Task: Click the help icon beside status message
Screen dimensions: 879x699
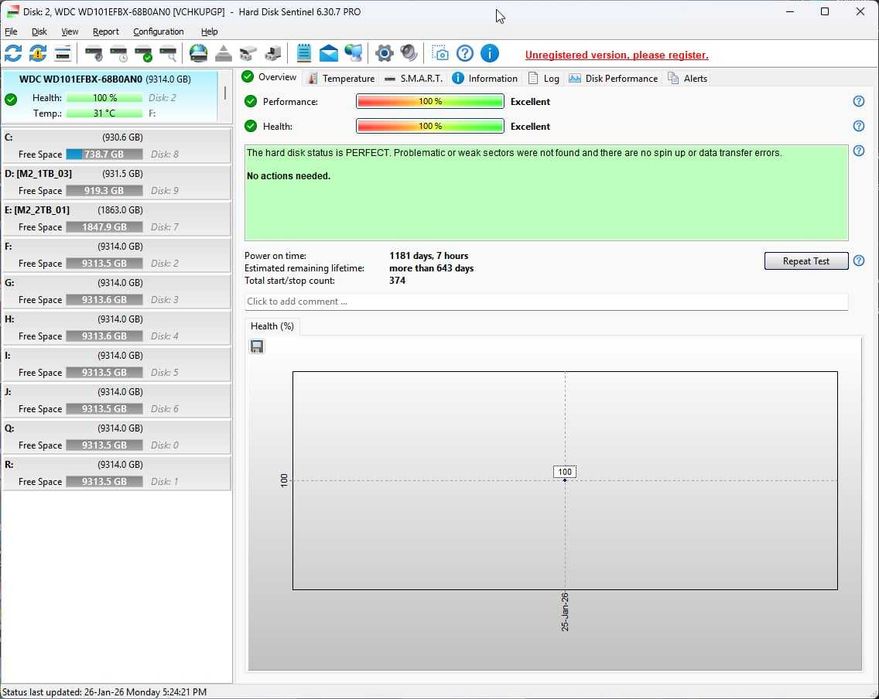Action: click(858, 151)
